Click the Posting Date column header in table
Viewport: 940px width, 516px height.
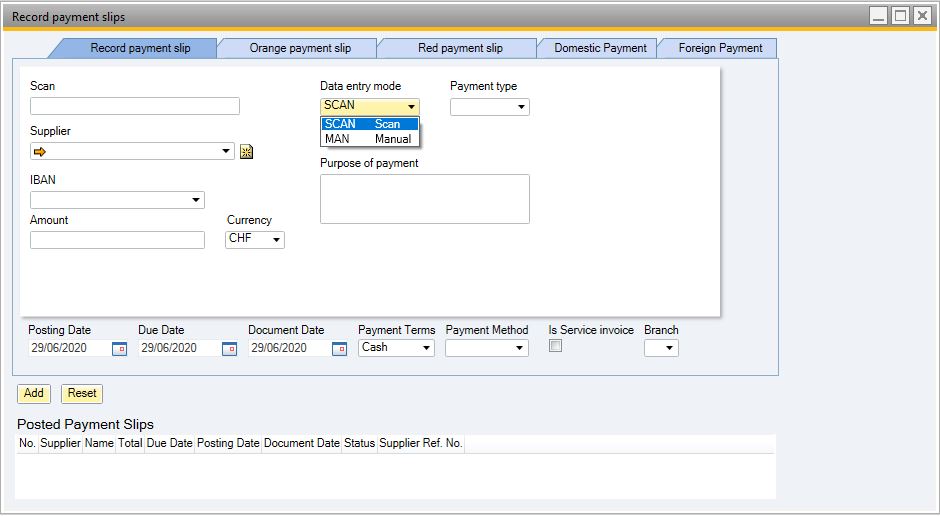(228, 443)
